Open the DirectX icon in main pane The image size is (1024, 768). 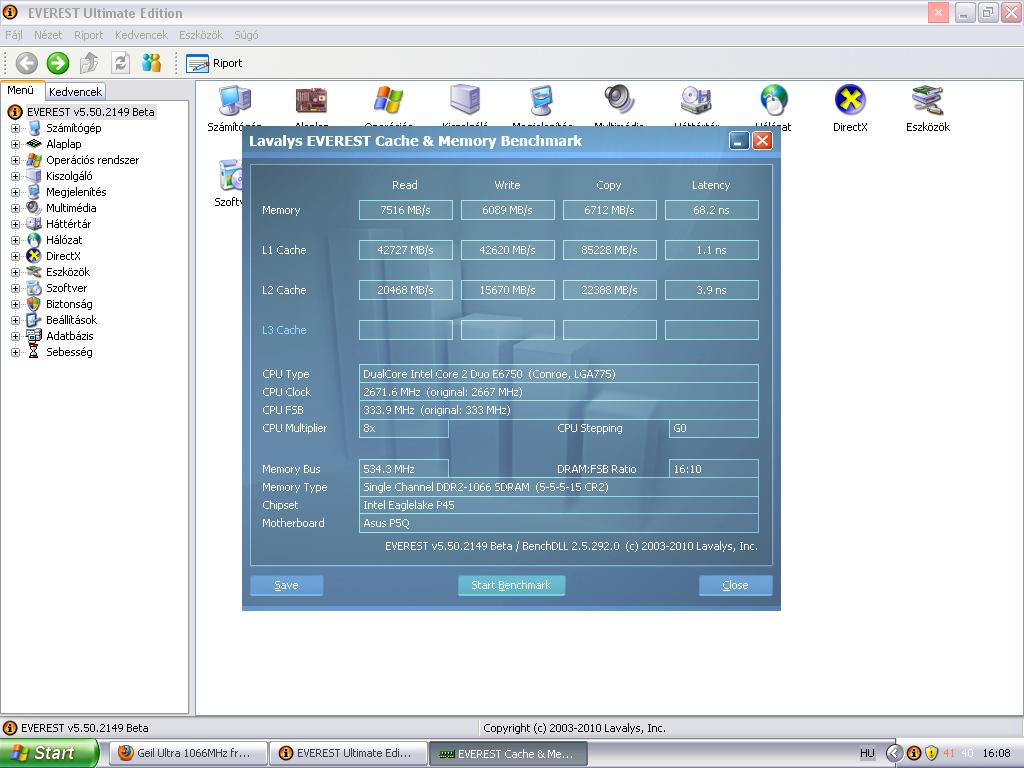(x=850, y=101)
